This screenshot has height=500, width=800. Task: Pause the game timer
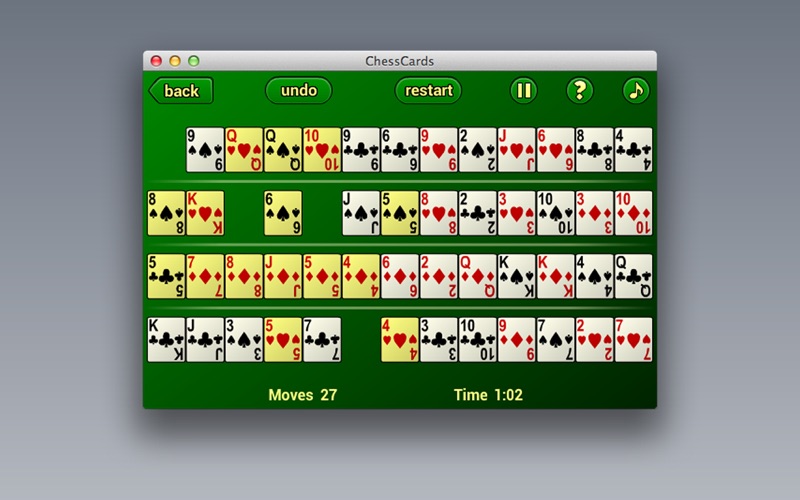click(523, 91)
